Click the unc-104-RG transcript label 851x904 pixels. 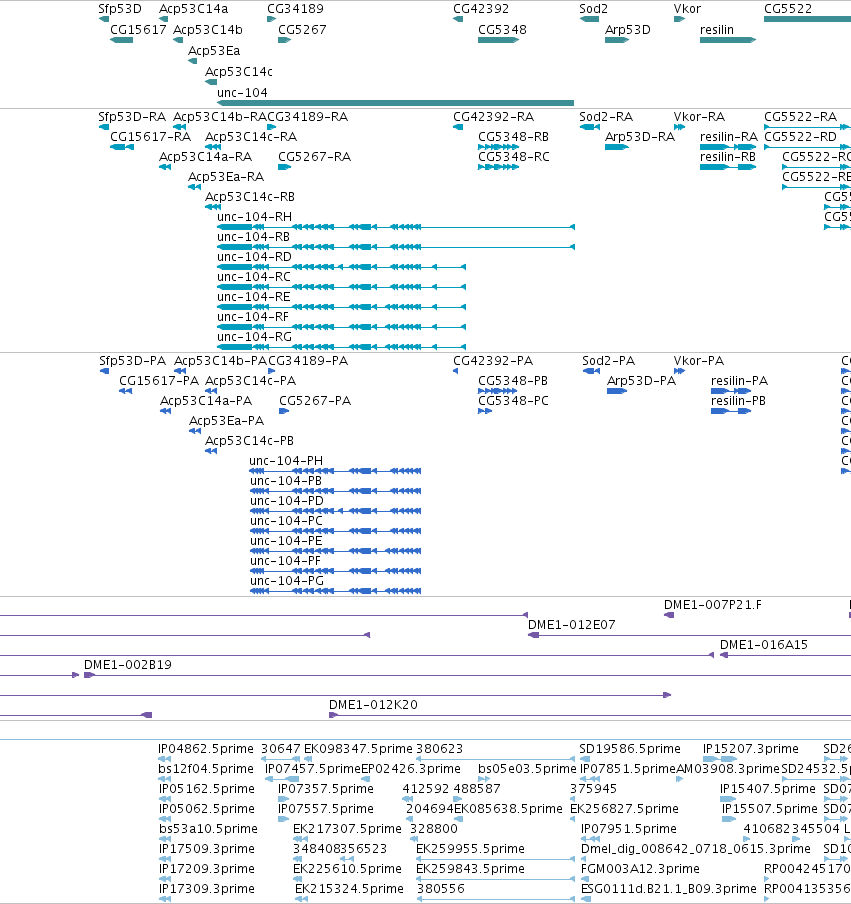(x=254, y=337)
